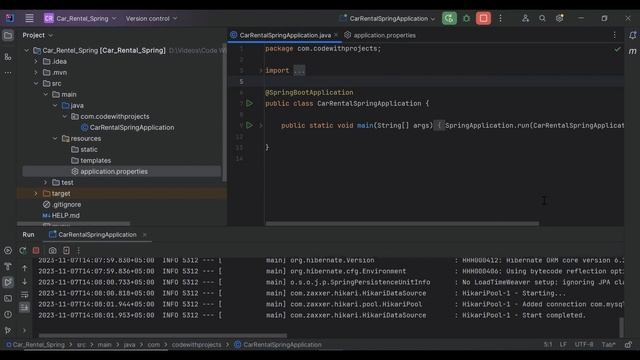Click the down arrow in Run console
This screenshot has width=640, height=360.
[24, 282]
